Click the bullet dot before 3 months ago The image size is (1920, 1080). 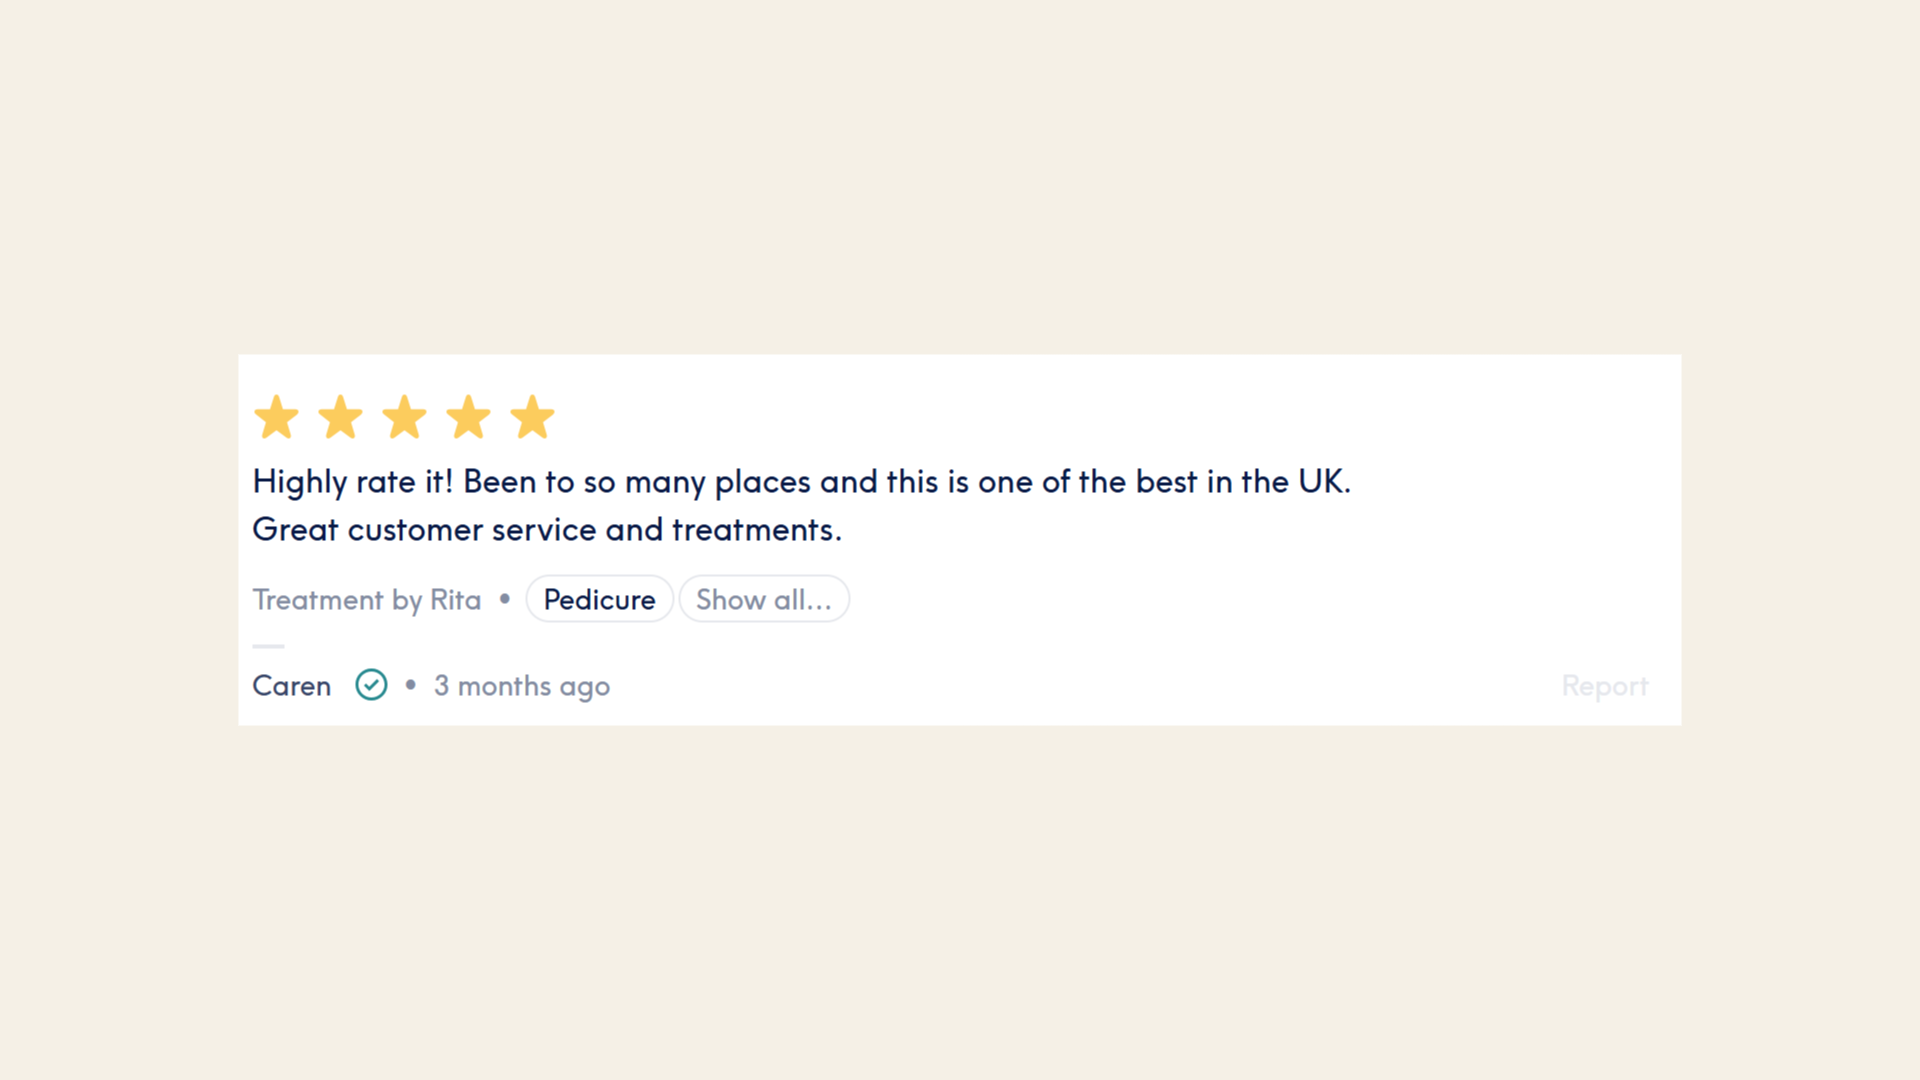[x=410, y=685]
